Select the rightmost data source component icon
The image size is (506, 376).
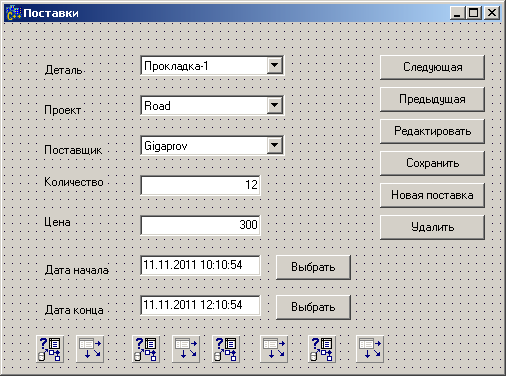[370, 349]
